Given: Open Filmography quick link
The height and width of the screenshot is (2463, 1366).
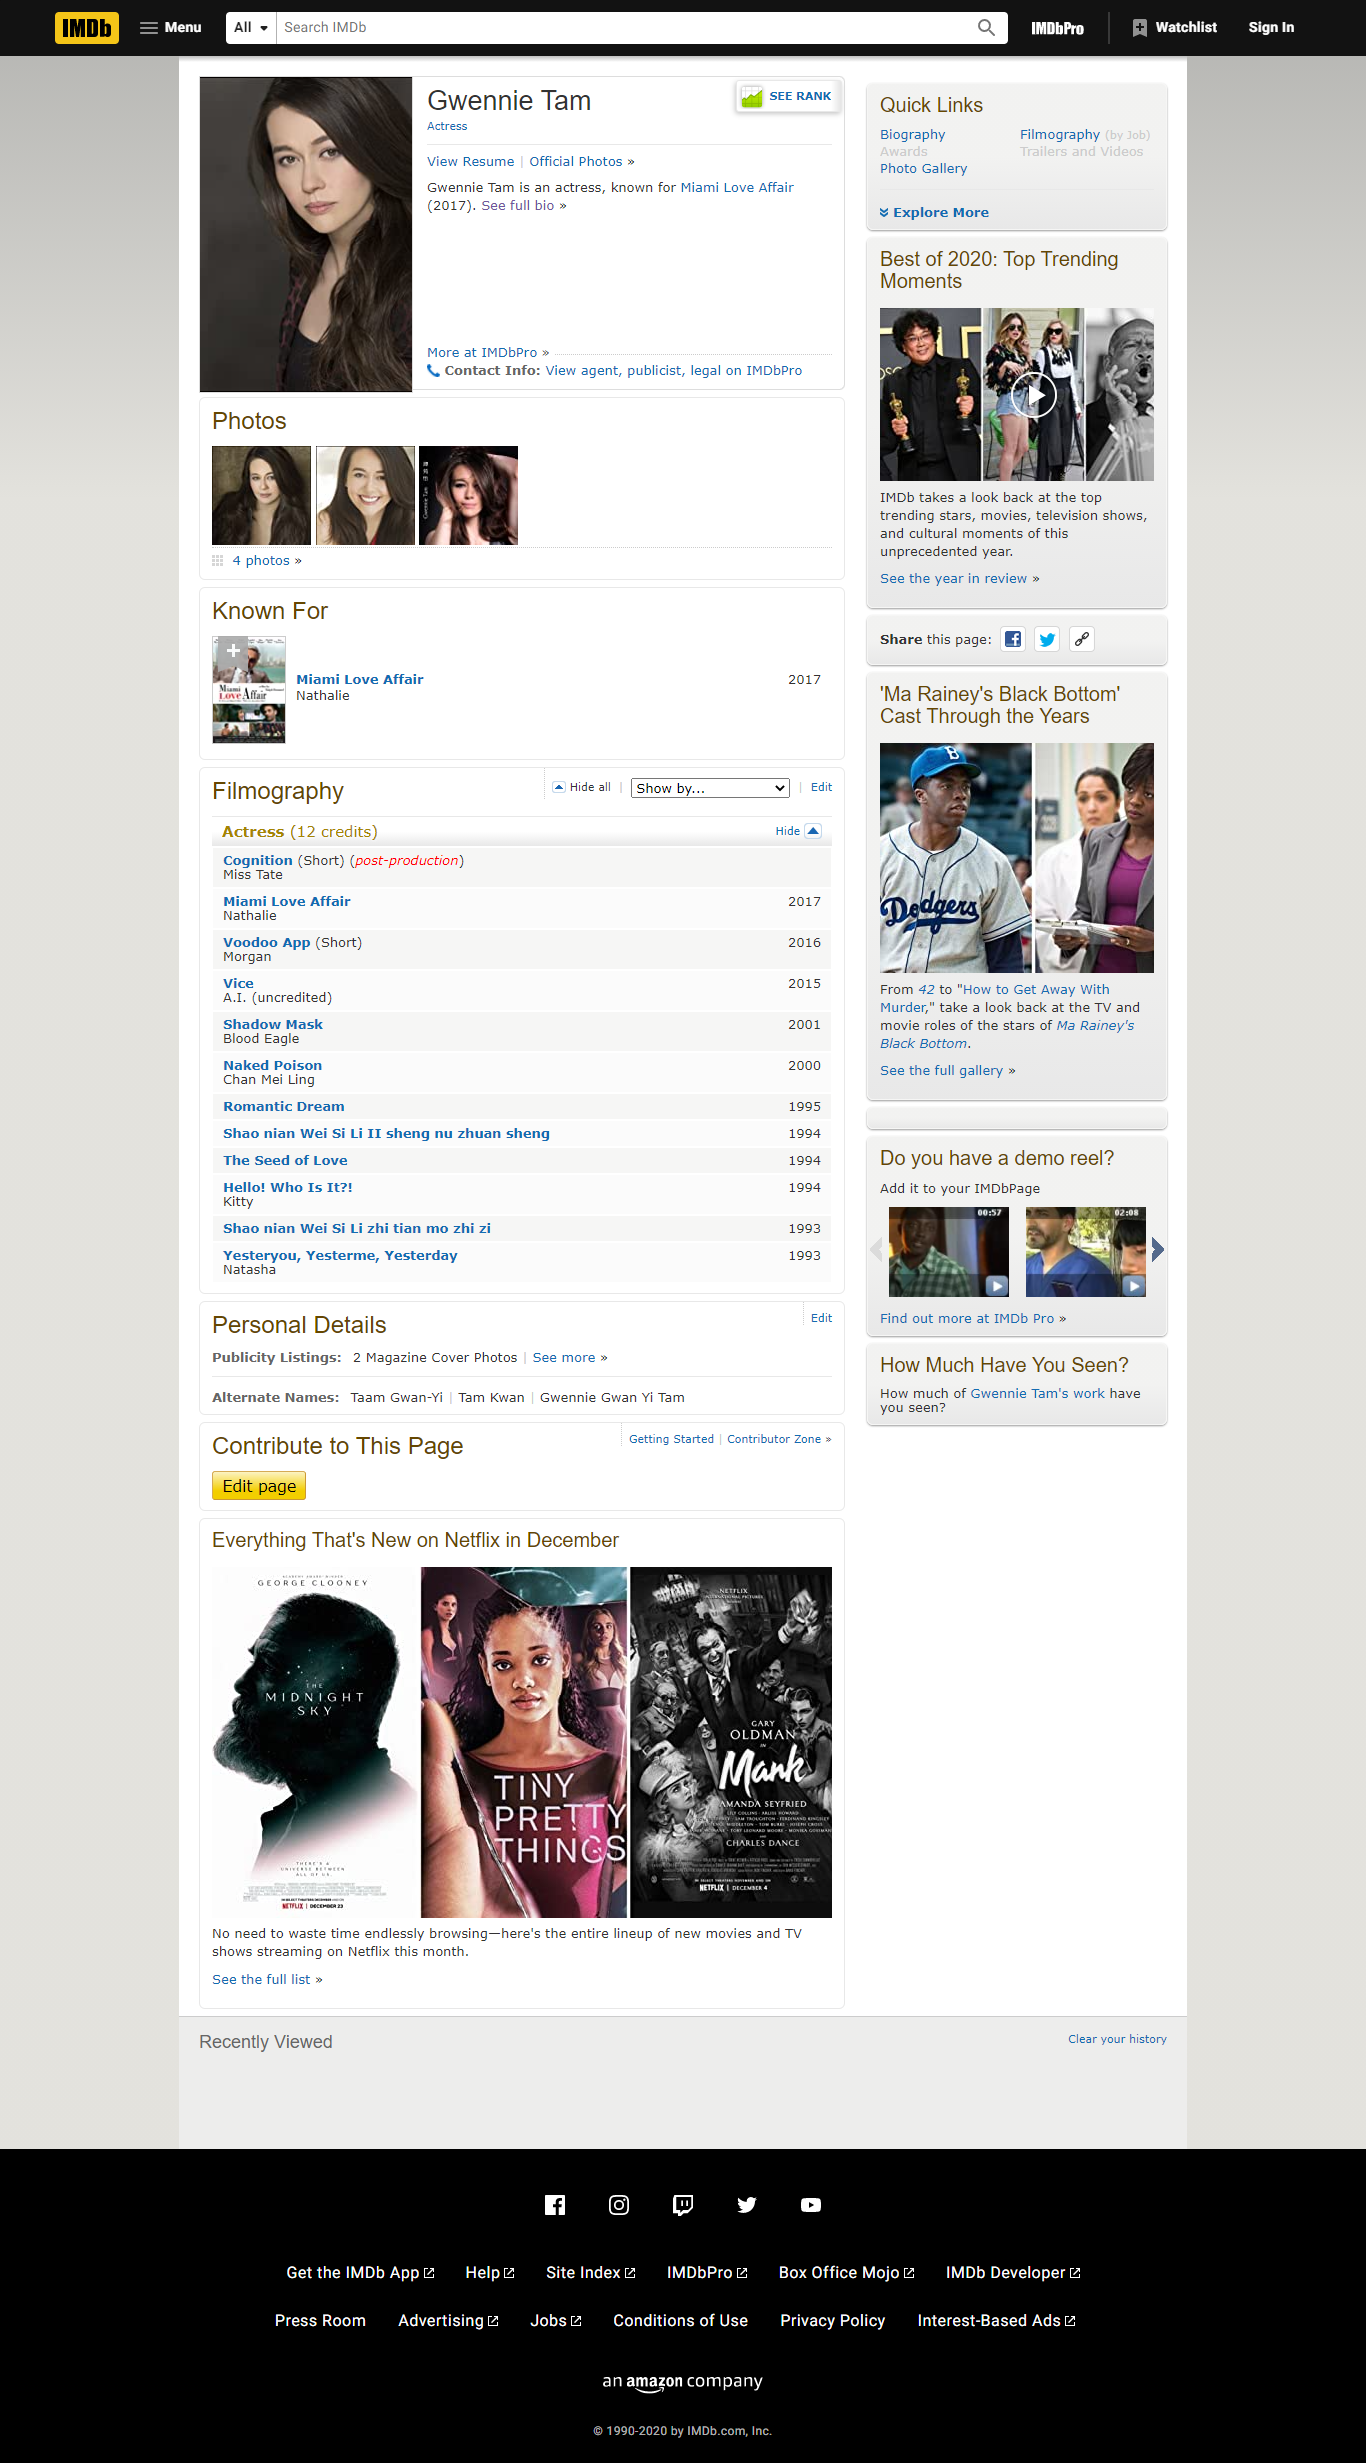Looking at the screenshot, I should click(1060, 134).
